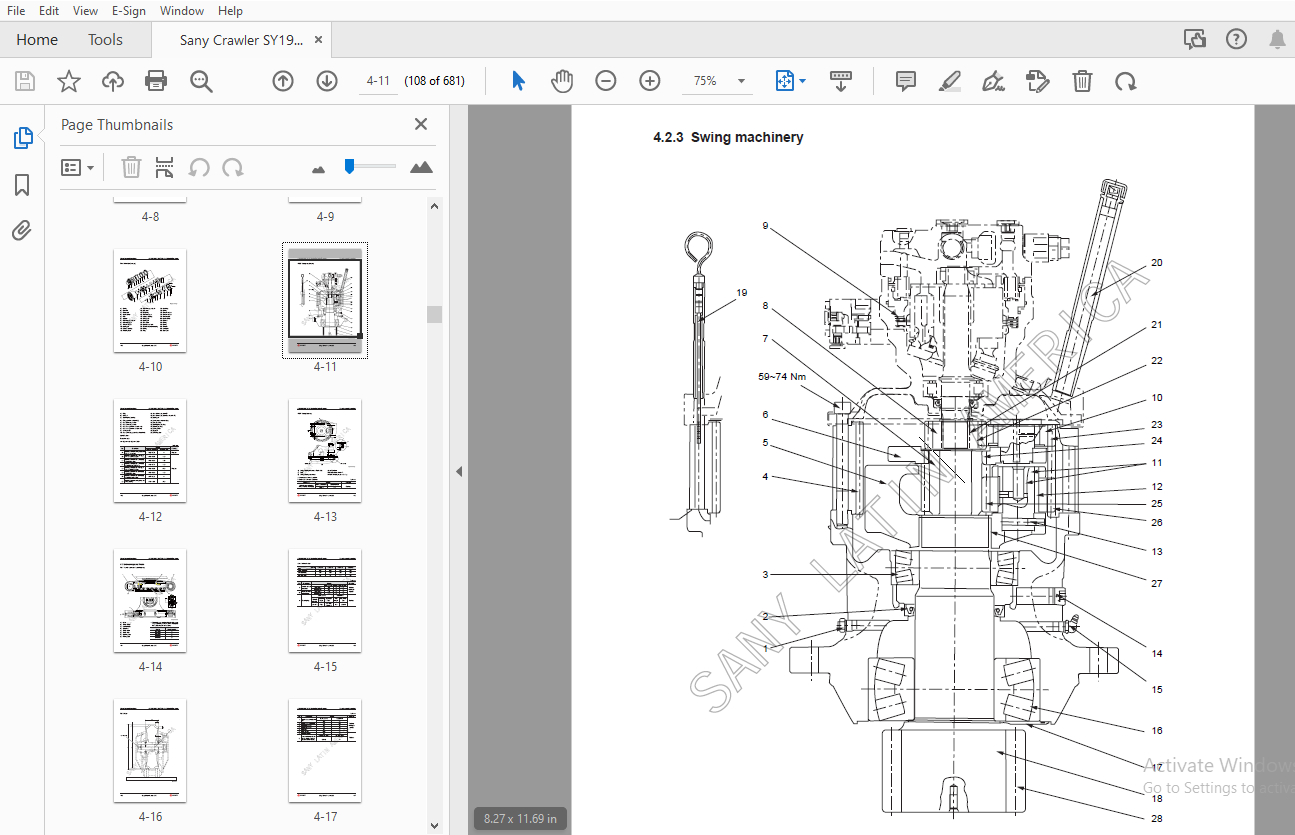The image size is (1295, 835).
Task: Add a sticky note comment
Action: click(x=906, y=81)
